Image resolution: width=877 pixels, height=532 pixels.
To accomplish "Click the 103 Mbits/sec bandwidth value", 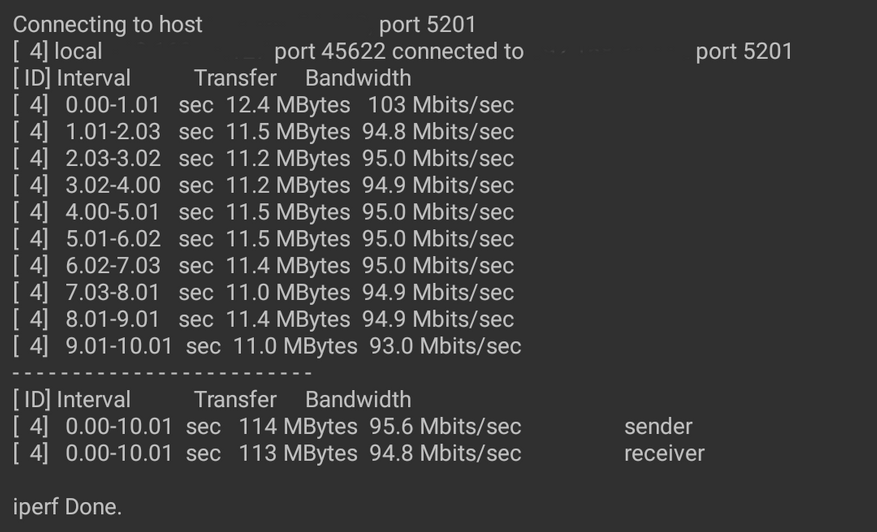I will 440,105.
